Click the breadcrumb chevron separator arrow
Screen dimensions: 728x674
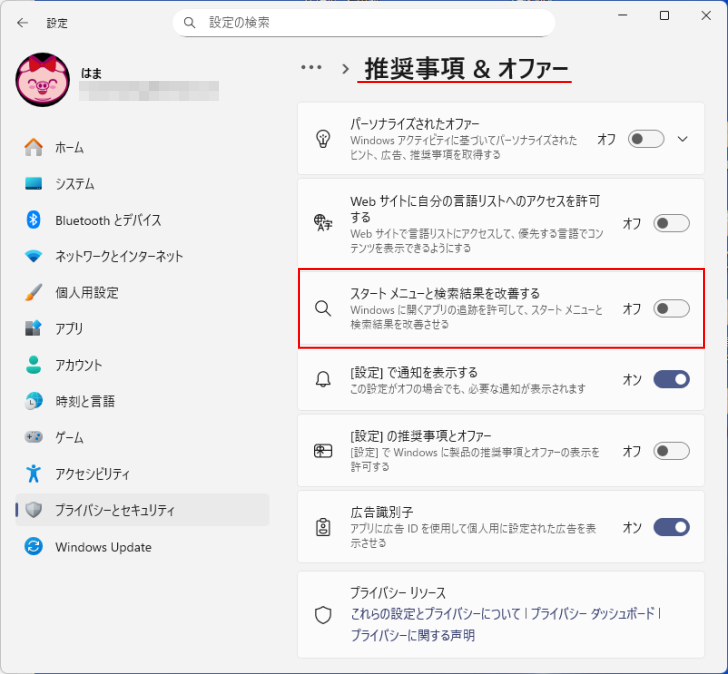coord(345,69)
